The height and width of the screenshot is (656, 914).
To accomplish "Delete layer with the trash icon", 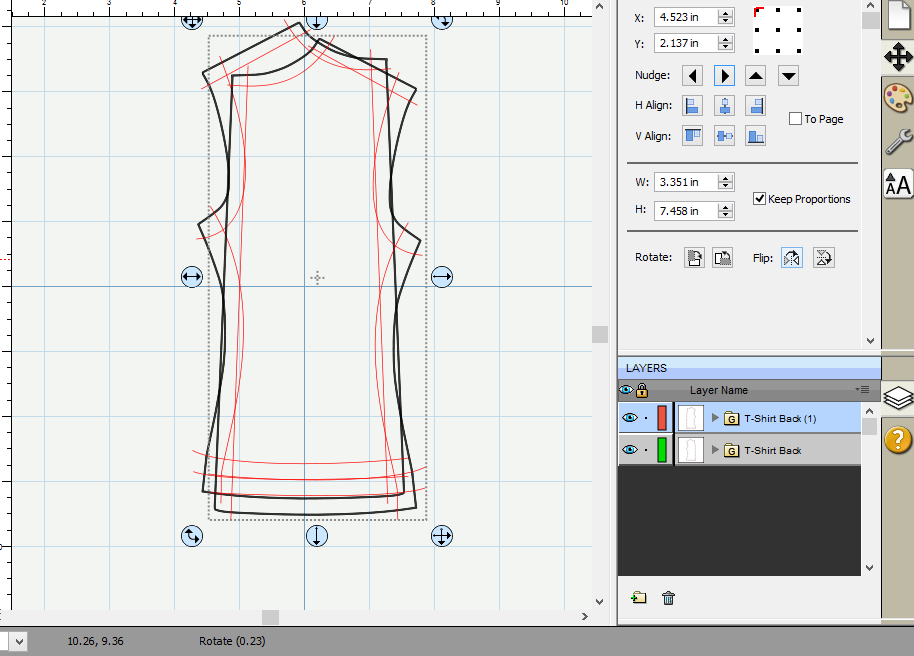I will (x=669, y=598).
